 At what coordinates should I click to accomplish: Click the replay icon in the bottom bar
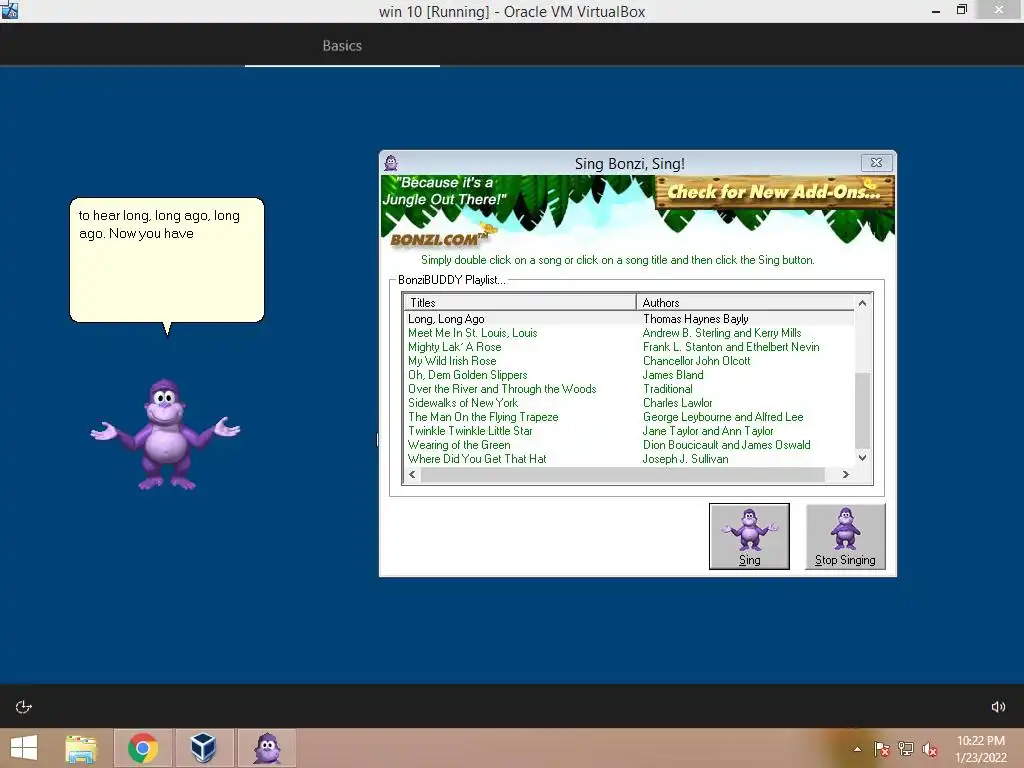coord(24,707)
